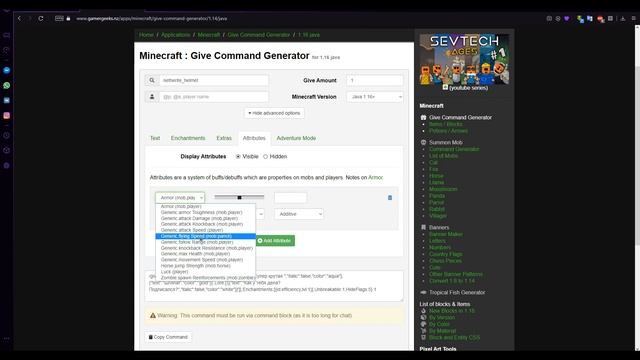
Task: Select the Visible radio button
Action: coord(238,156)
